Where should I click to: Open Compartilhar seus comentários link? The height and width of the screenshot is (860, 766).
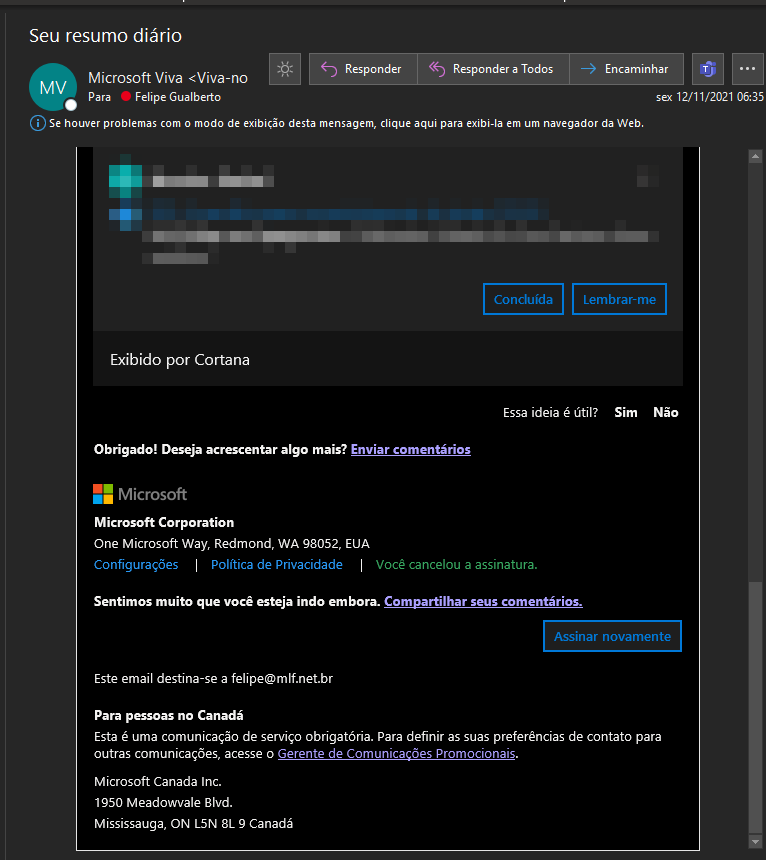pos(483,602)
